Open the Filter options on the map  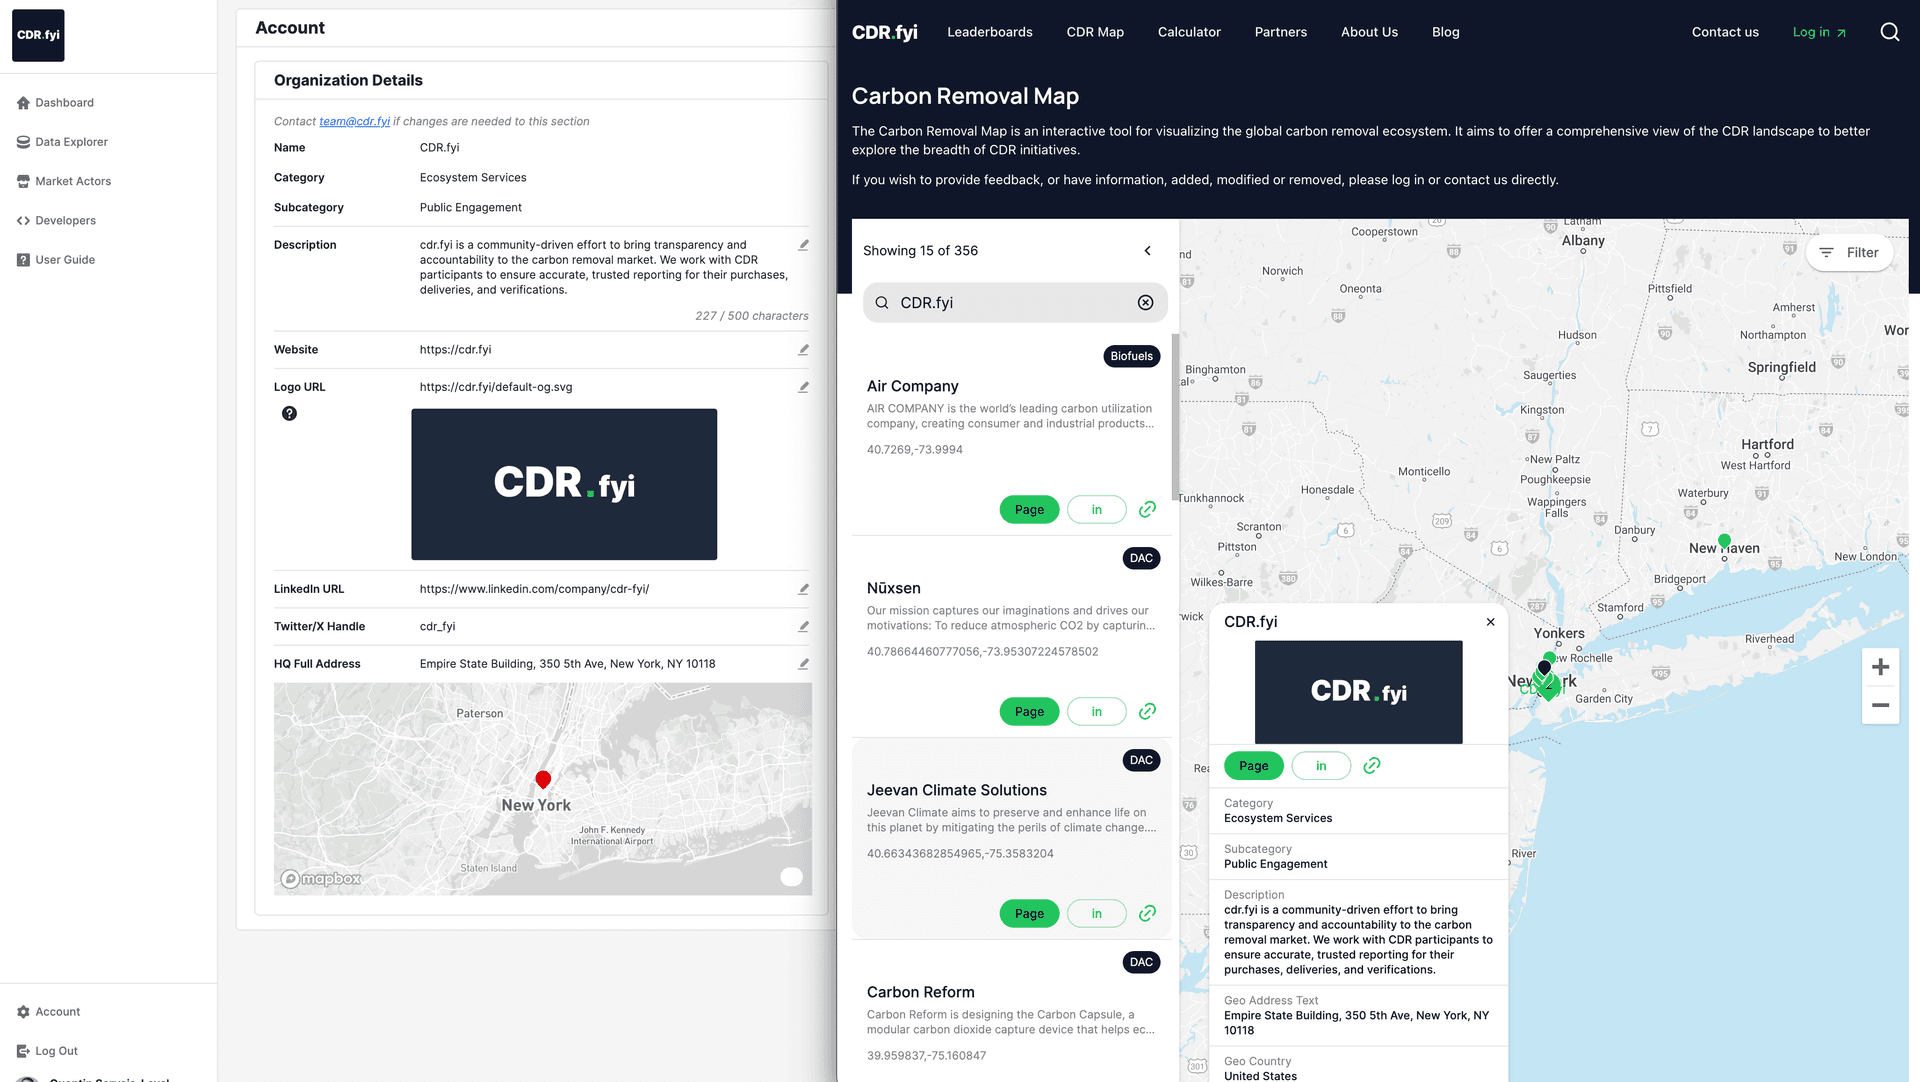point(1849,253)
